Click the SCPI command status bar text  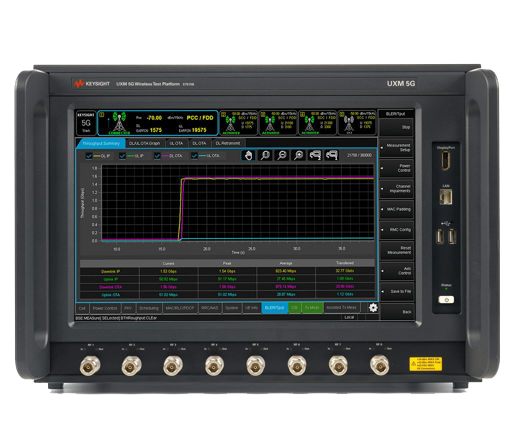point(116,318)
